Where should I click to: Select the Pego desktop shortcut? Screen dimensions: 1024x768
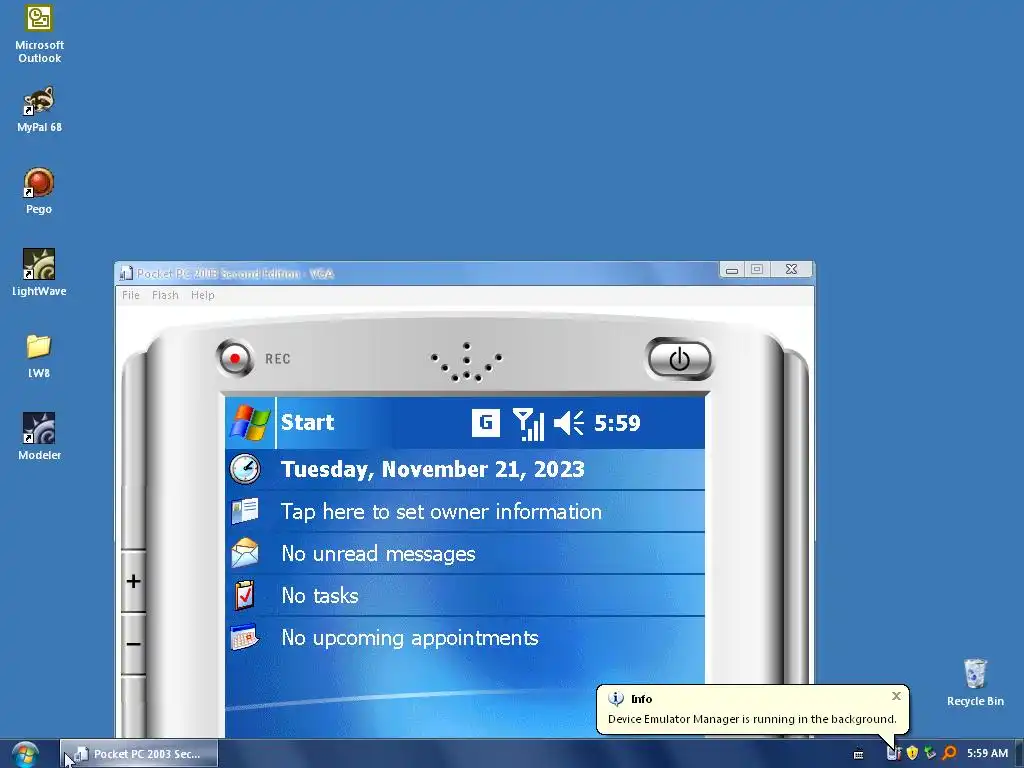click(x=39, y=191)
